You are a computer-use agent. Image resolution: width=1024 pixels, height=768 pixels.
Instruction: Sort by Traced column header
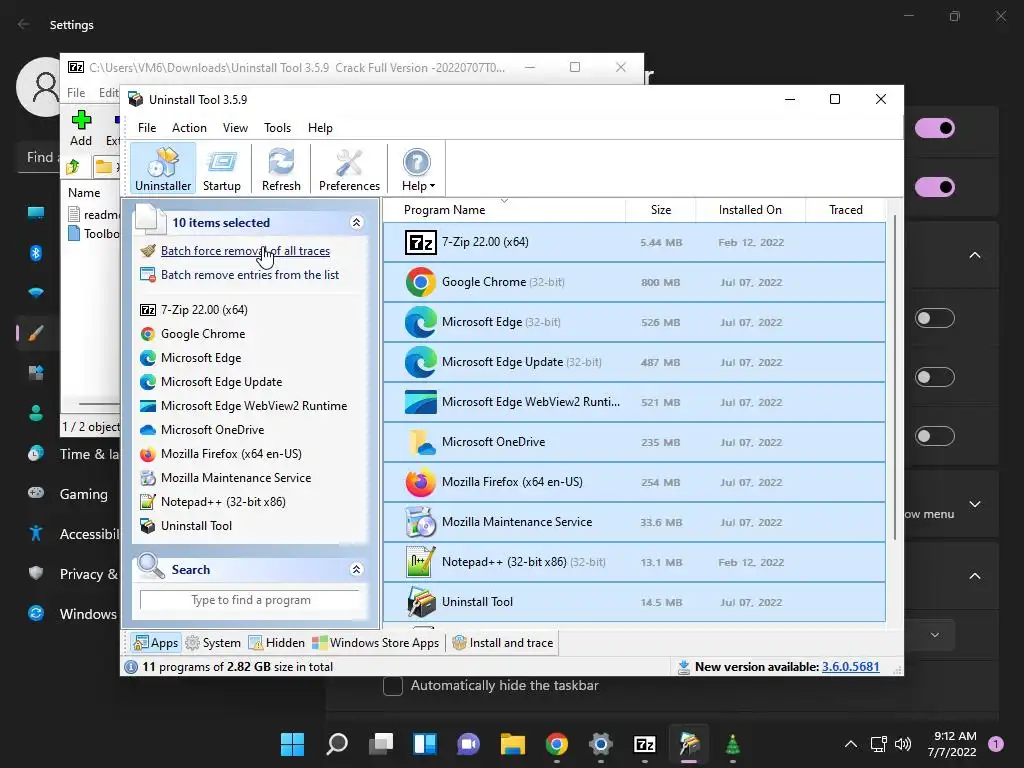click(x=845, y=210)
